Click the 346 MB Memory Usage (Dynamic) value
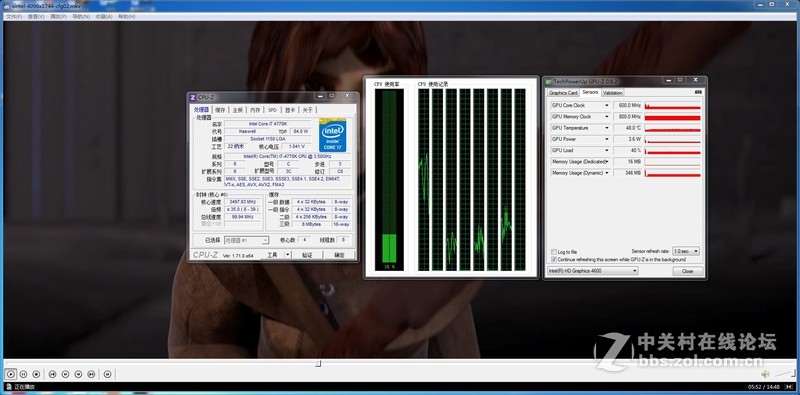 628,173
